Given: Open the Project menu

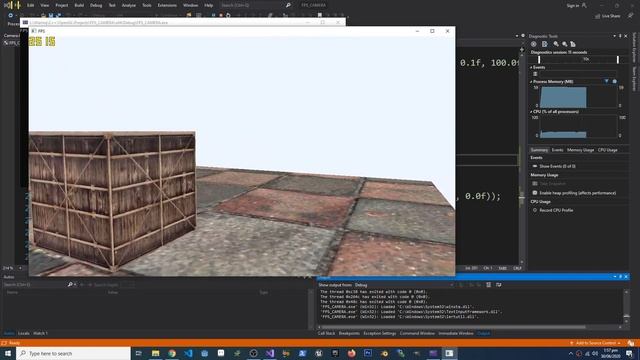Looking at the screenshot, I should click(62, 5).
